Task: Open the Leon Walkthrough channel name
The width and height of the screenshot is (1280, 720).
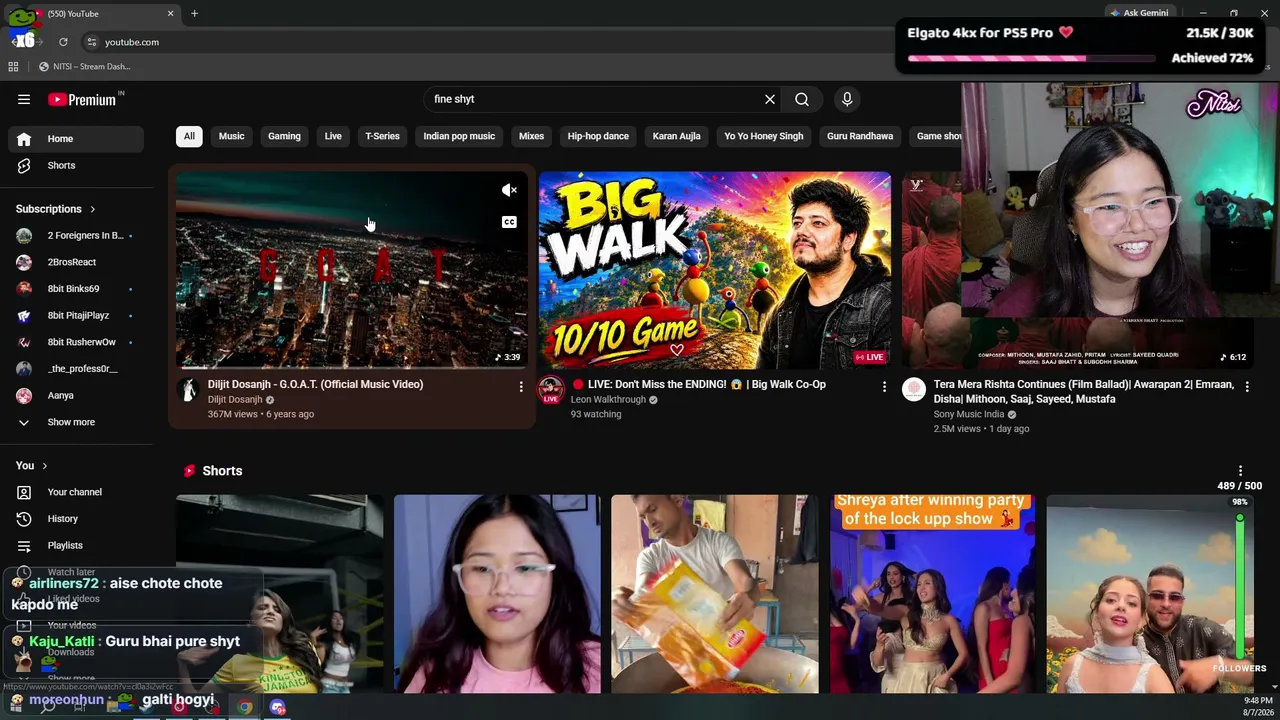Action: tap(608, 400)
